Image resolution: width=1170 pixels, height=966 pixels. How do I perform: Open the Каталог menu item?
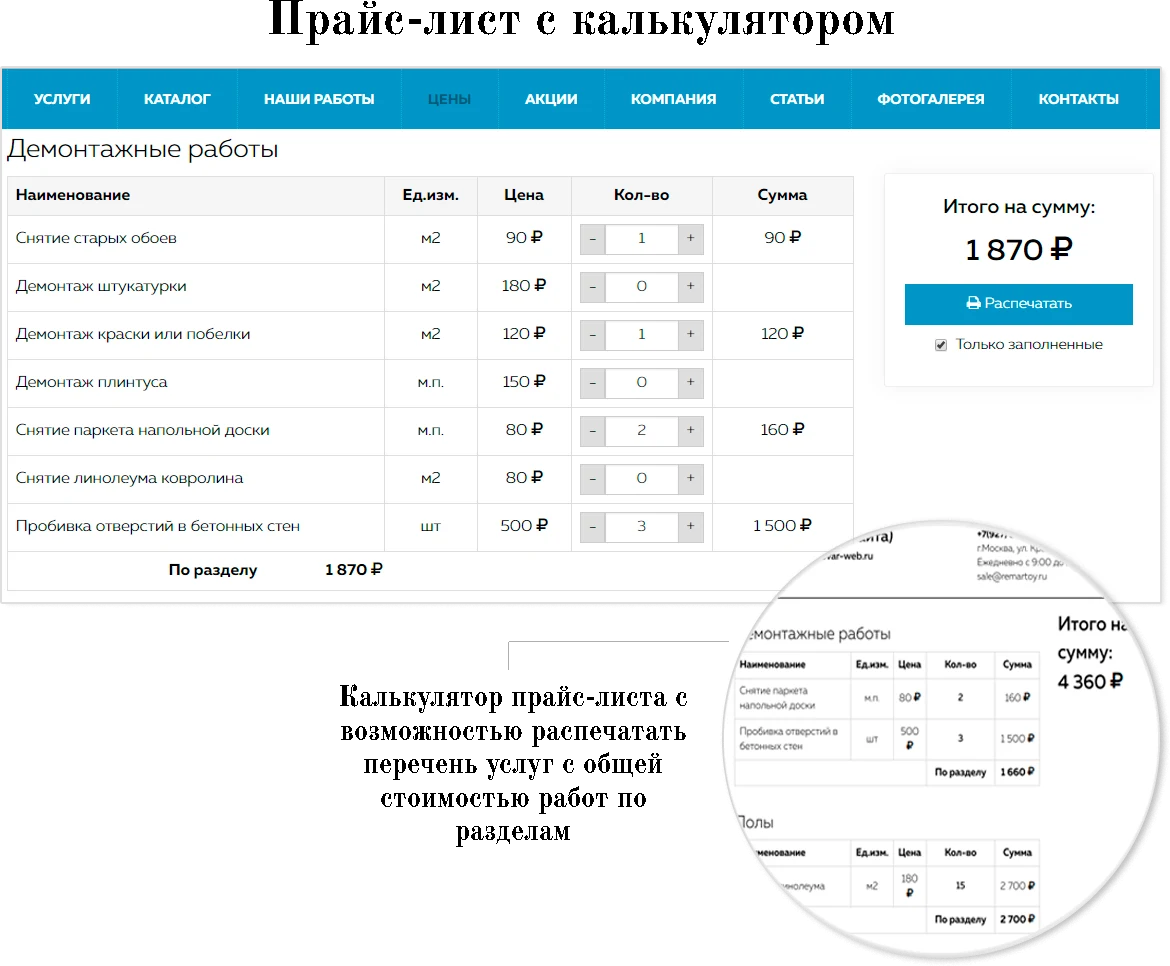click(x=177, y=99)
